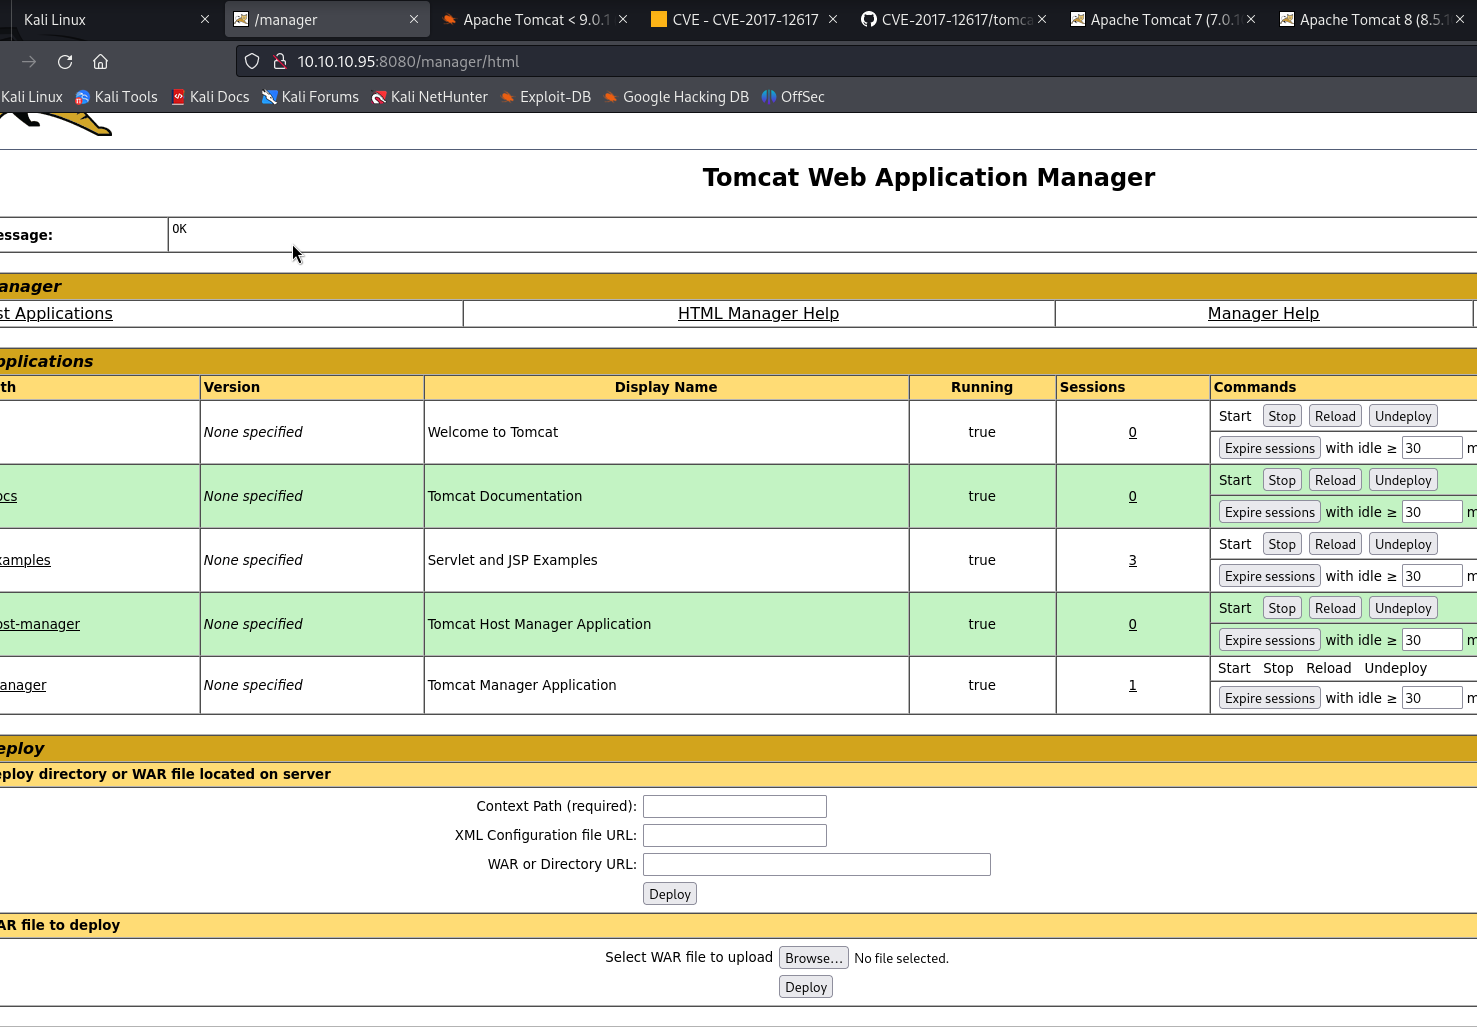
Task: Click the shield tracking protection icon
Action: click(252, 62)
